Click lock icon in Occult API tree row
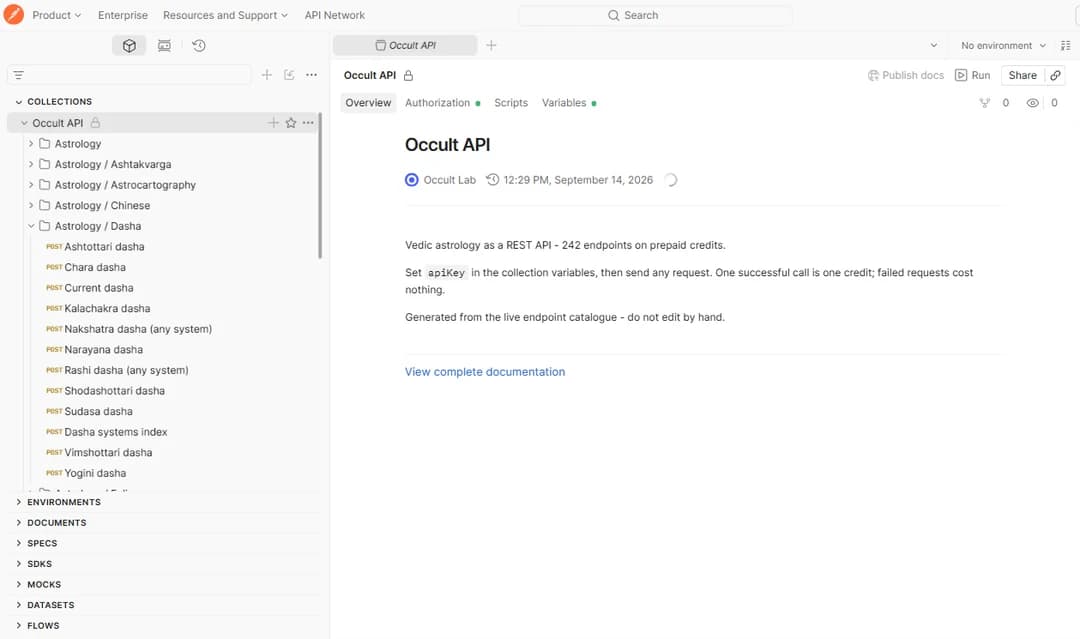Image resolution: width=1080 pixels, height=639 pixels. [x=96, y=123]
